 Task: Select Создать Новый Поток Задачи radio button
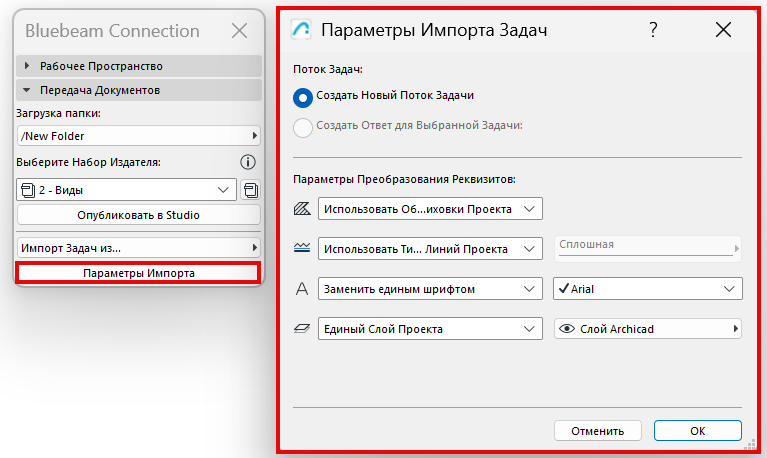(x=303, y=96)
